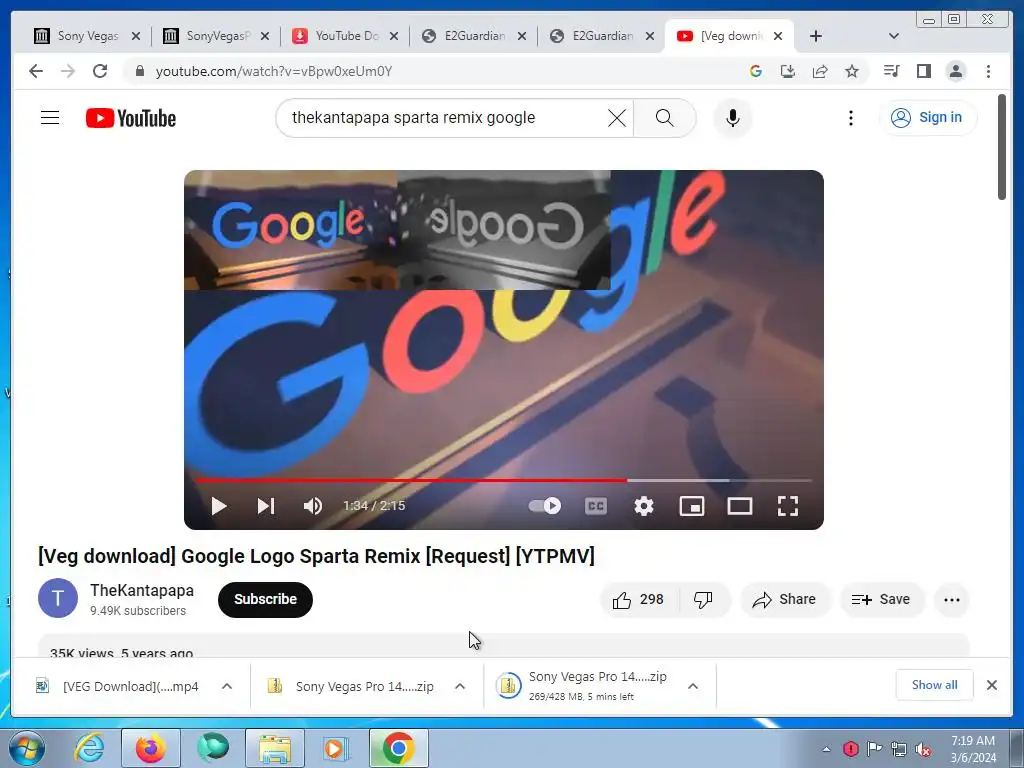Search with your voice microphone icon

coord(733,118)
